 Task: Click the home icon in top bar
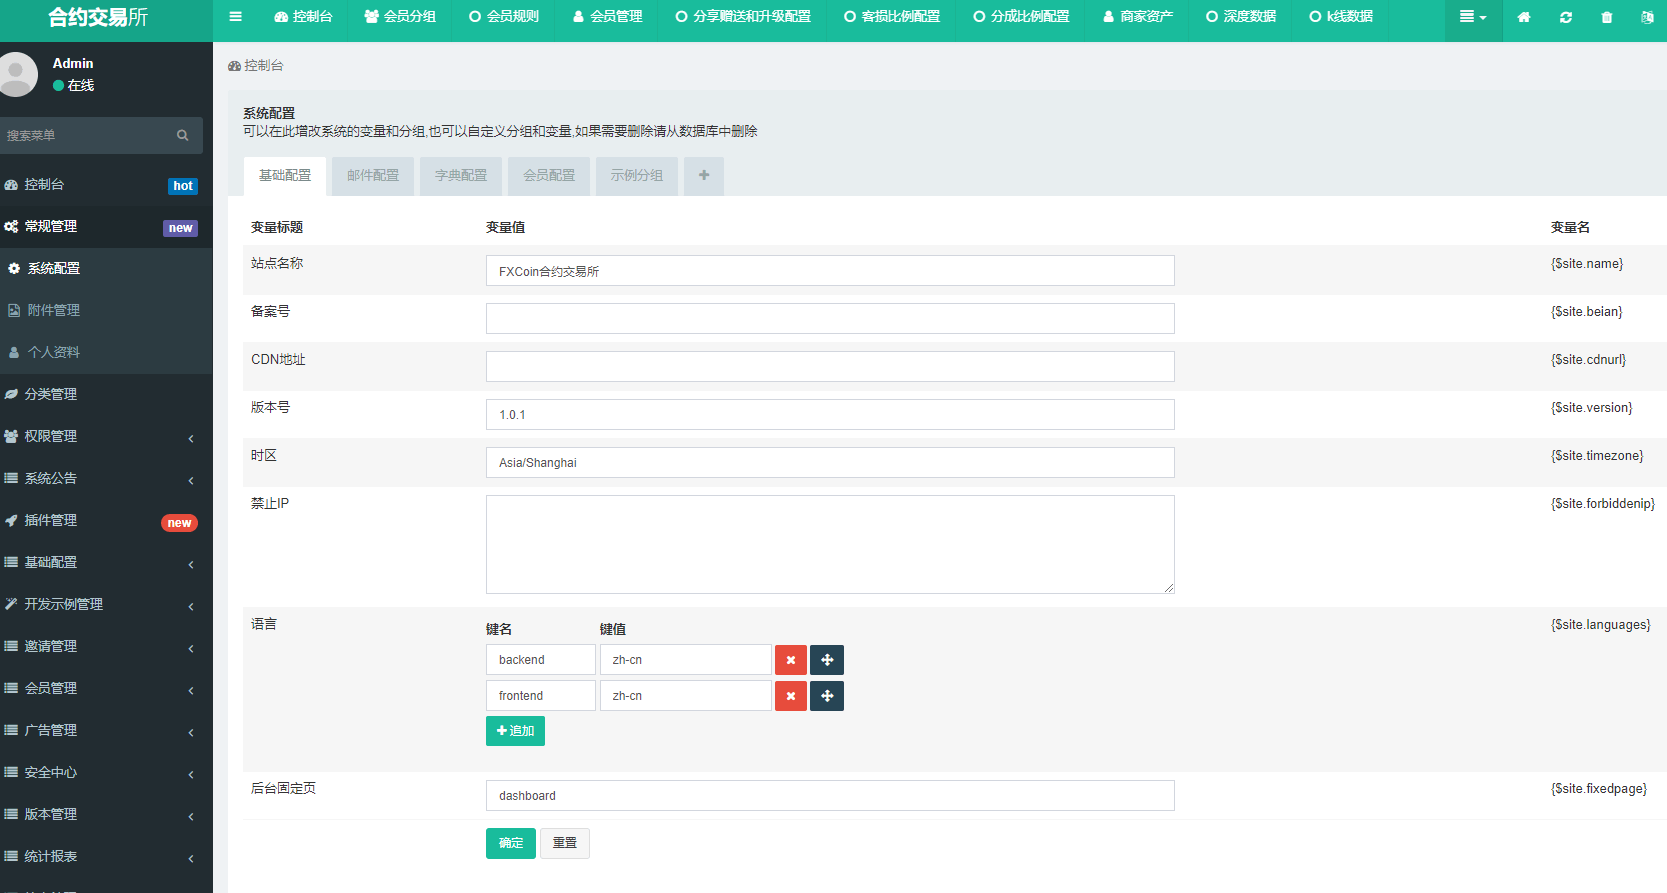click(x=1523, y=17)
